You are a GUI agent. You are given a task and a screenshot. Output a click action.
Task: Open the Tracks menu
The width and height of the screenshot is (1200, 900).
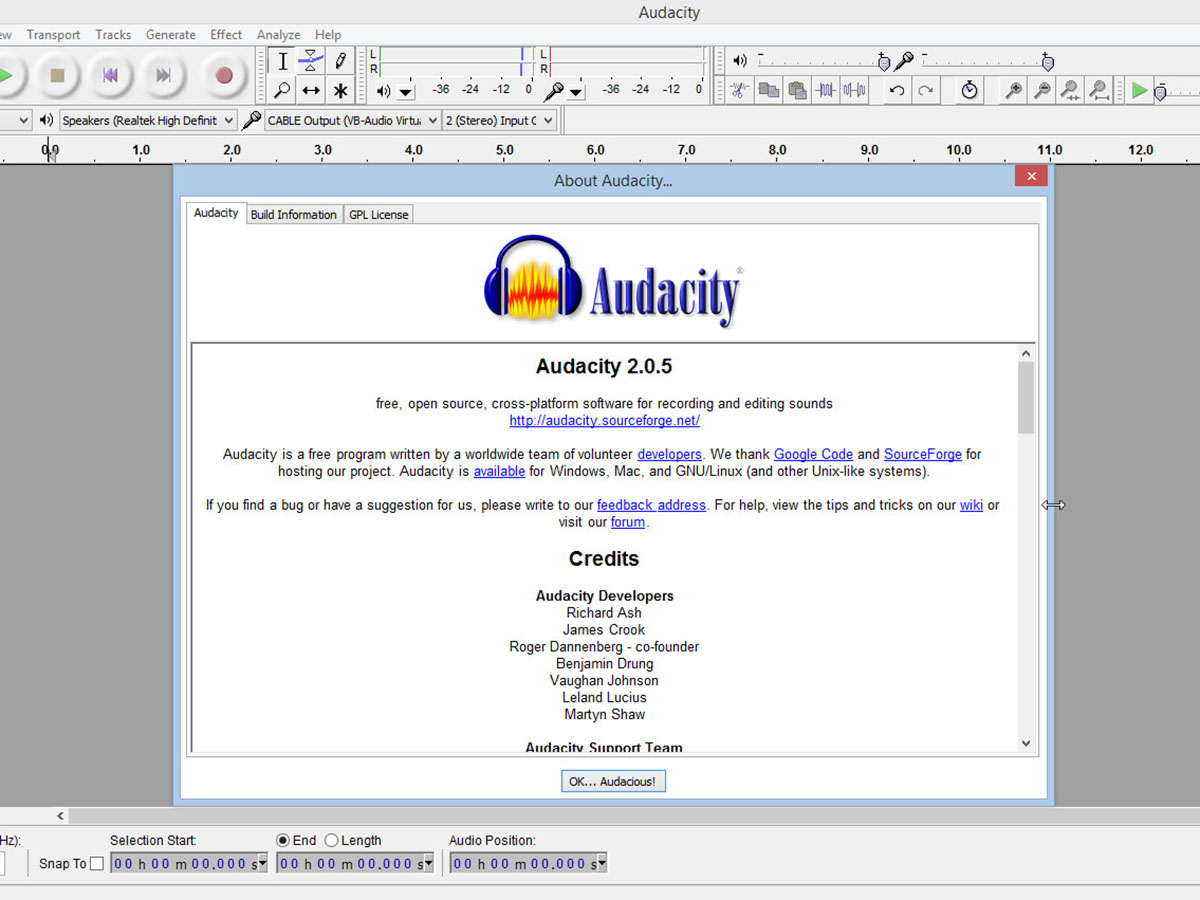[x=113, y=34]
